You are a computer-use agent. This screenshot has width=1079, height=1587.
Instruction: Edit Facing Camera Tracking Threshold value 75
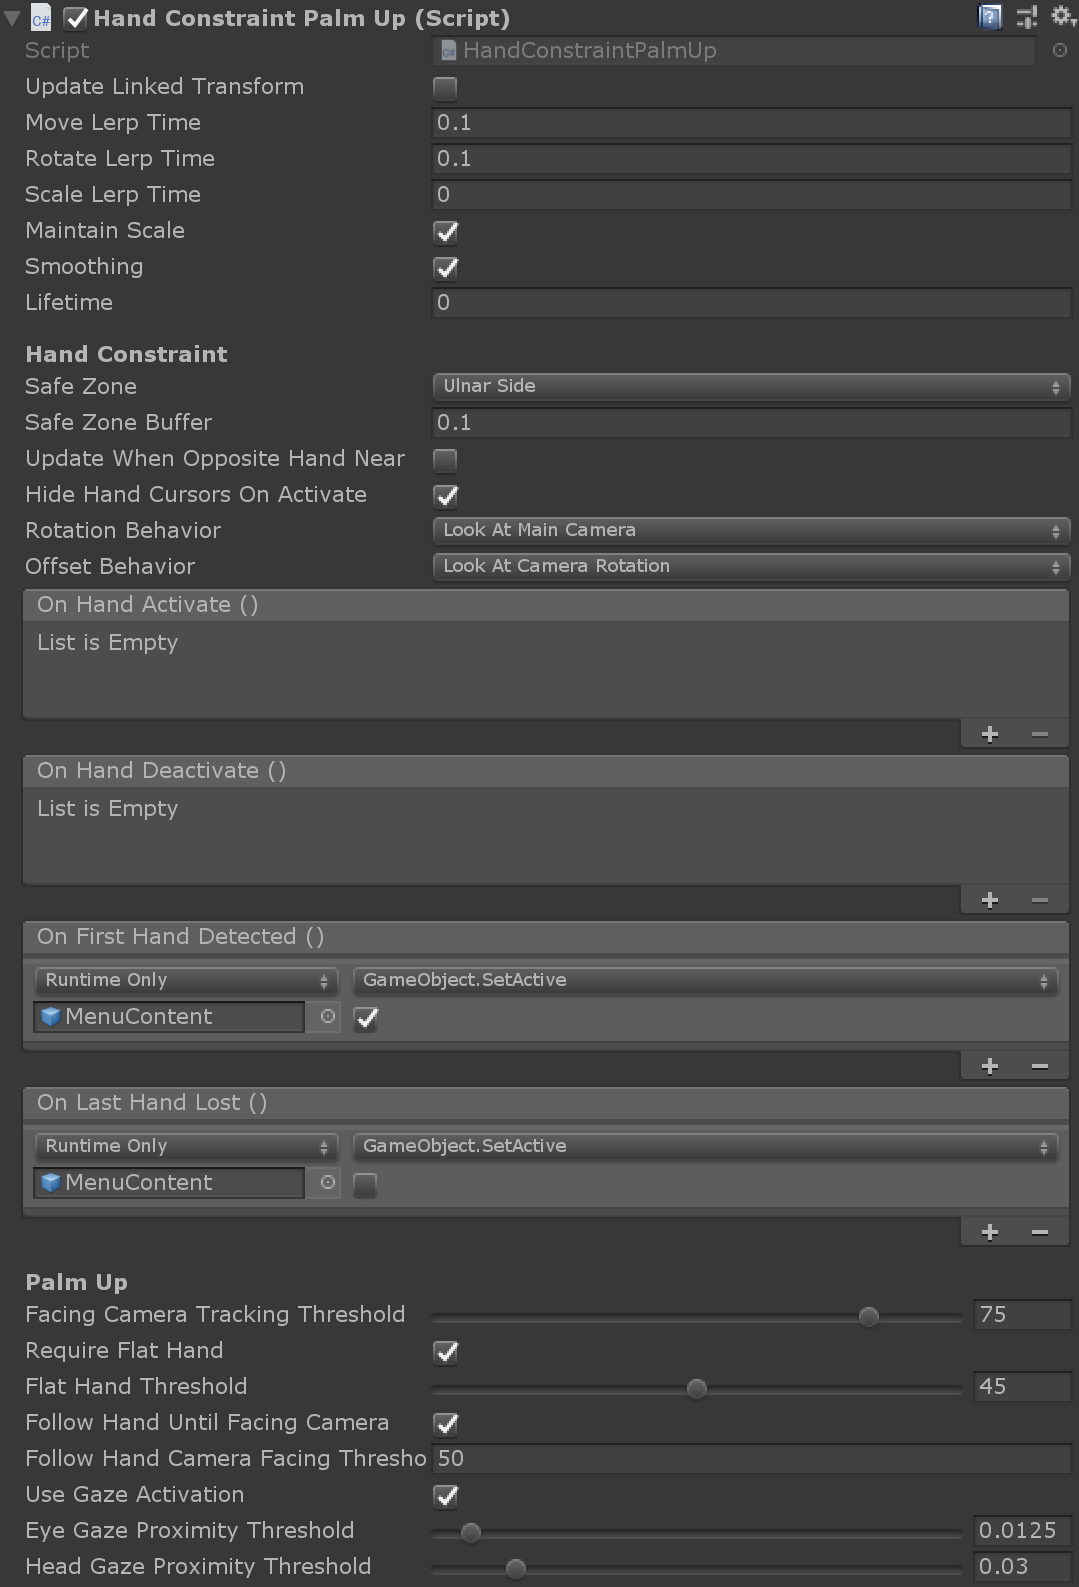pos(1022,1315)
